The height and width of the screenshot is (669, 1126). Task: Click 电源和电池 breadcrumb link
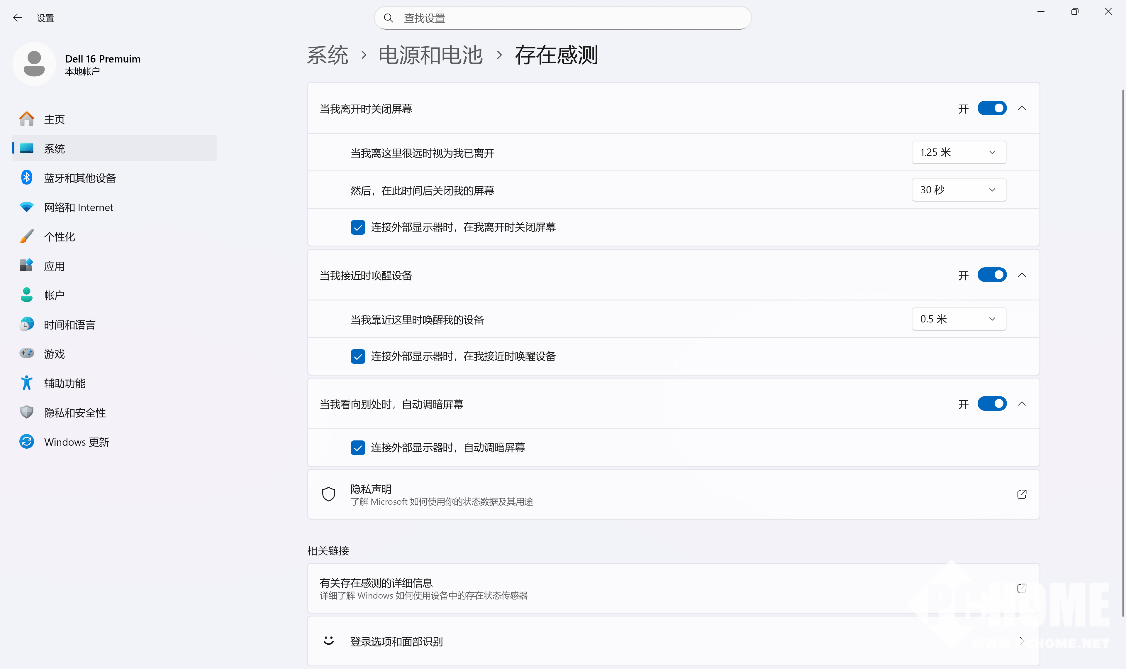pyautogui.click(x=430, y=55)
